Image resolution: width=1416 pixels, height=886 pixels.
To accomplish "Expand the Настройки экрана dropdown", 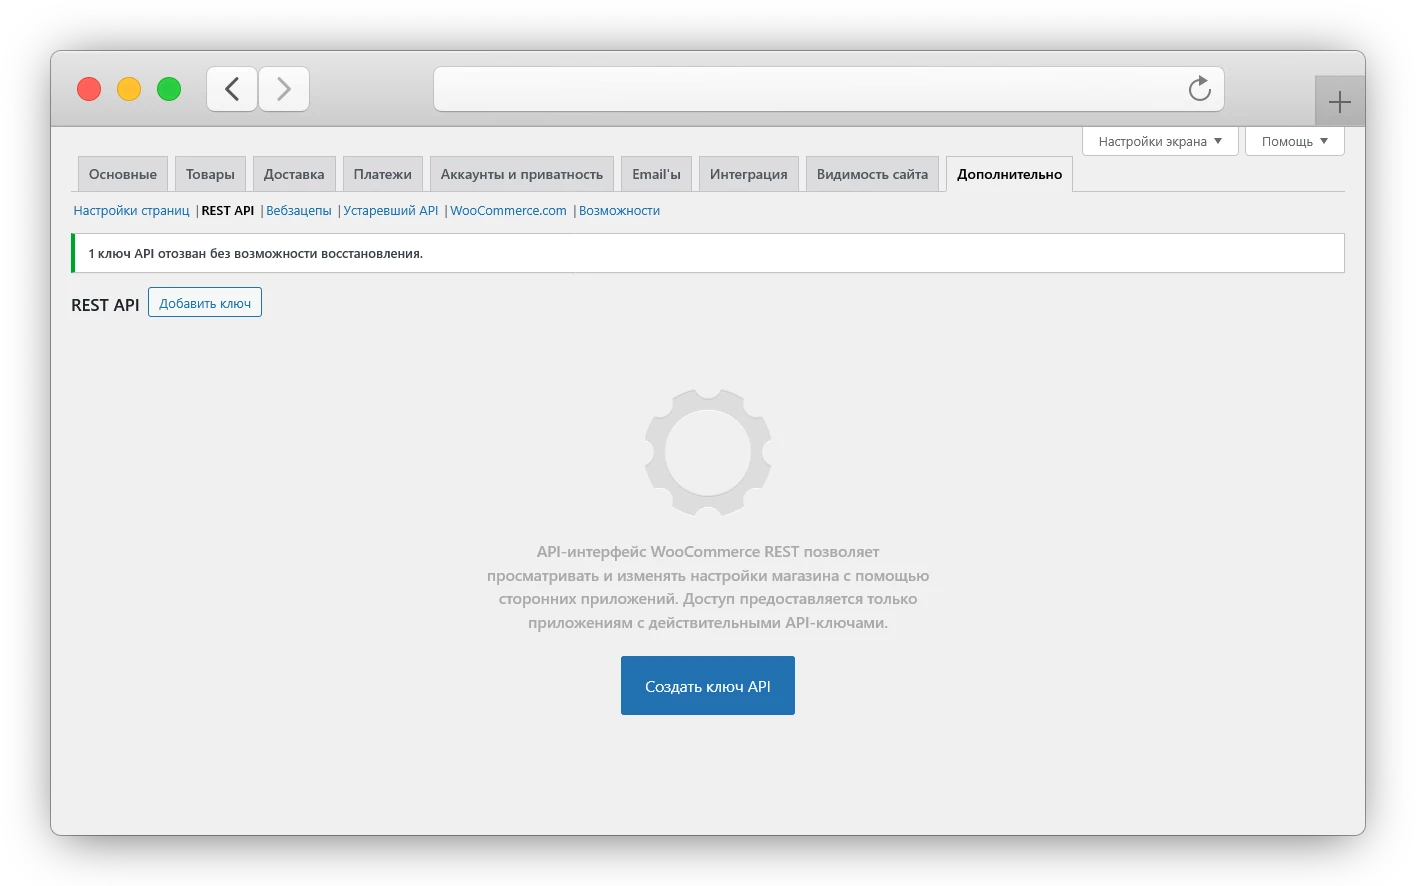I will click(1160, 141).
